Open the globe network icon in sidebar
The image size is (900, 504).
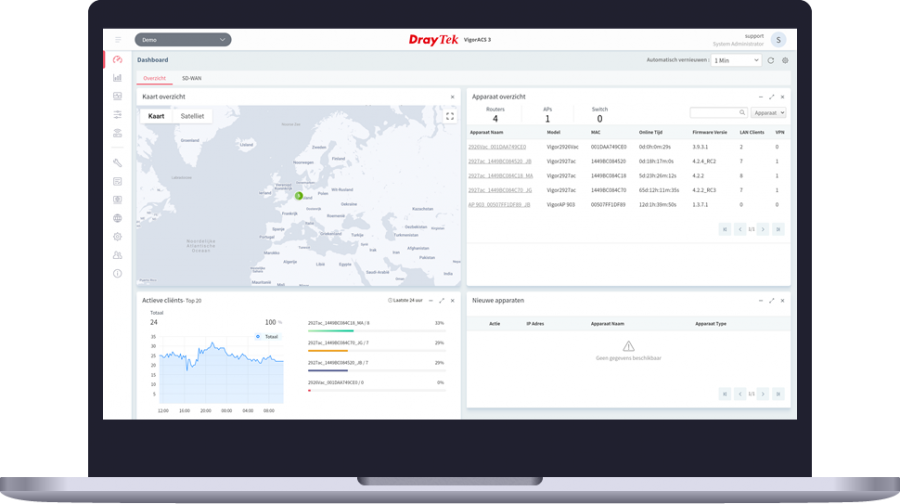118,218
